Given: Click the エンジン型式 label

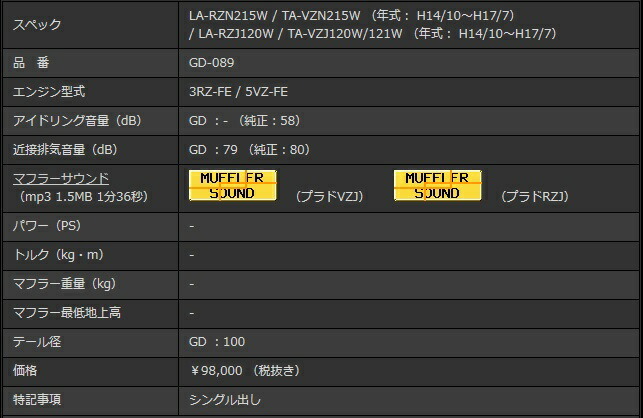Looking at the screenshot, I should click(49, 92).
